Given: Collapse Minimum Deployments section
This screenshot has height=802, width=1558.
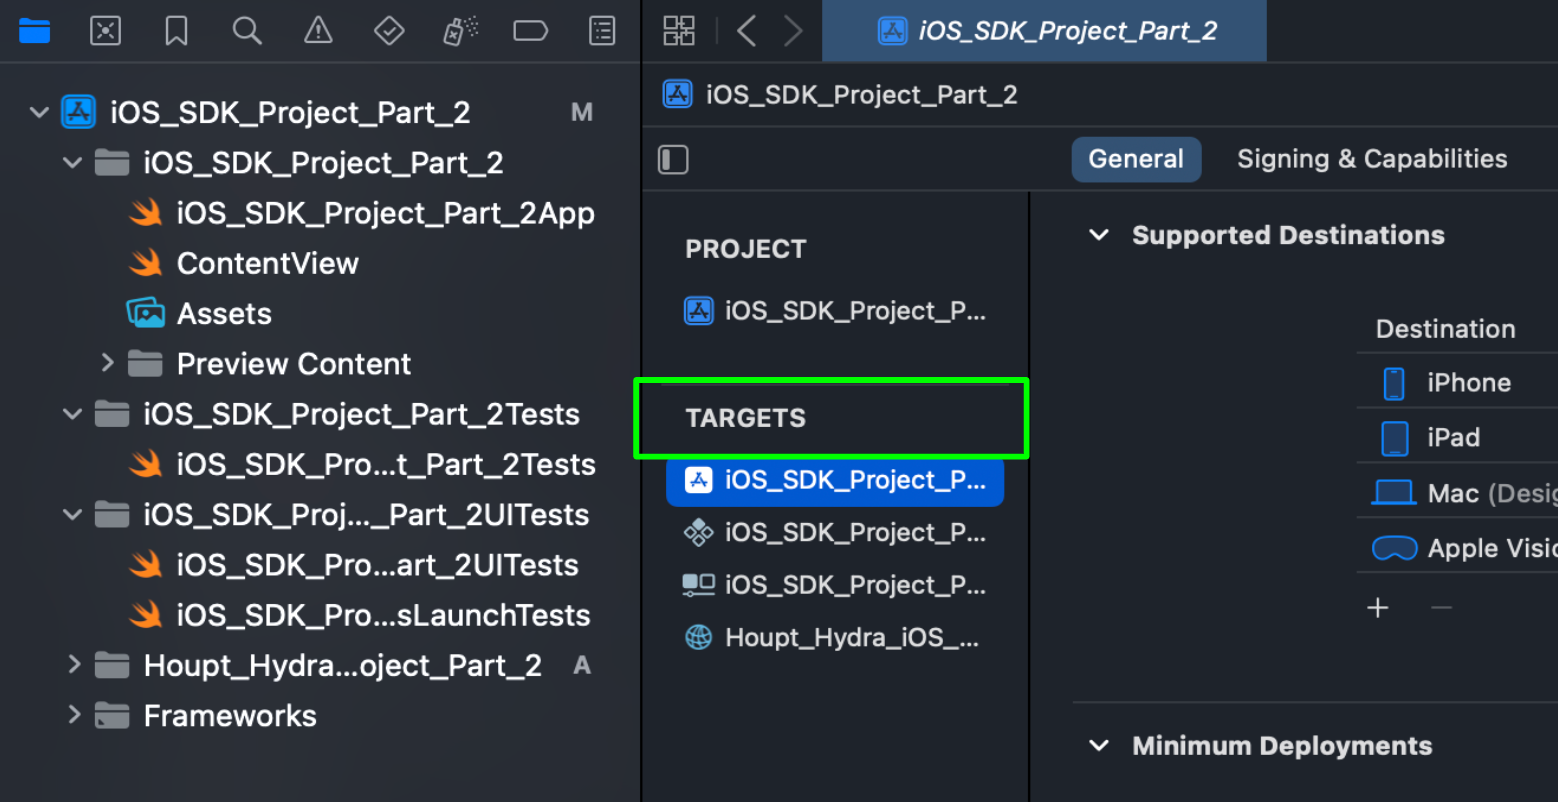Looking at the screenshot, I should click(1099, 746).
